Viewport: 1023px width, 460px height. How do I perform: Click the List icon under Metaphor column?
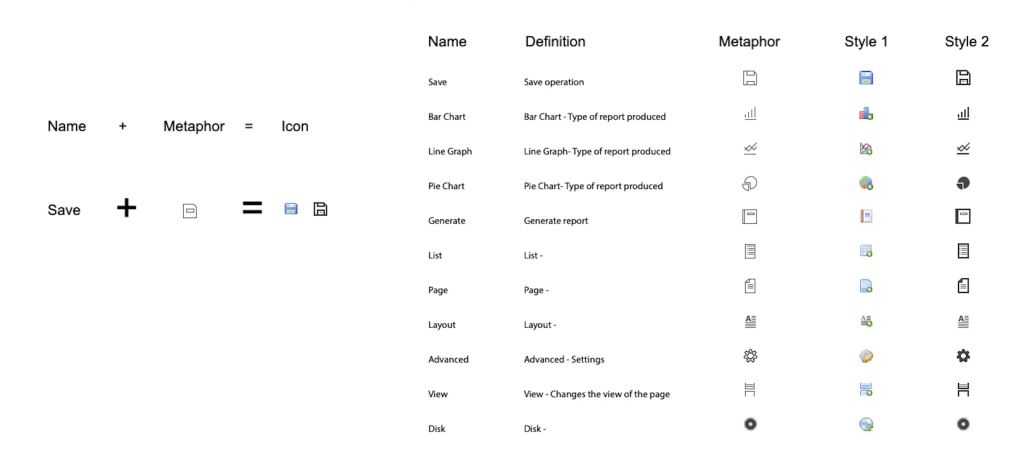[x=749, y=251]
